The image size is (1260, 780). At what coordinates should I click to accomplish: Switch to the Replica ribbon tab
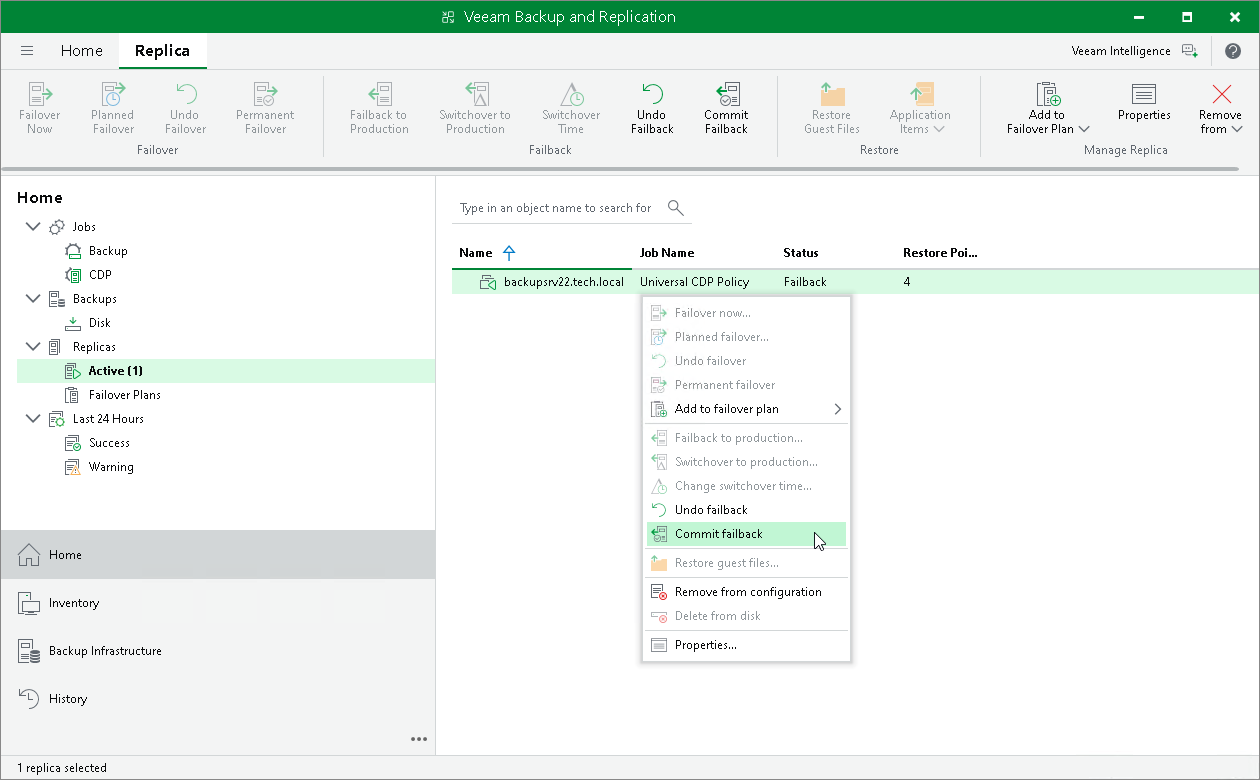pyautogui.click(x=163, y=51)
